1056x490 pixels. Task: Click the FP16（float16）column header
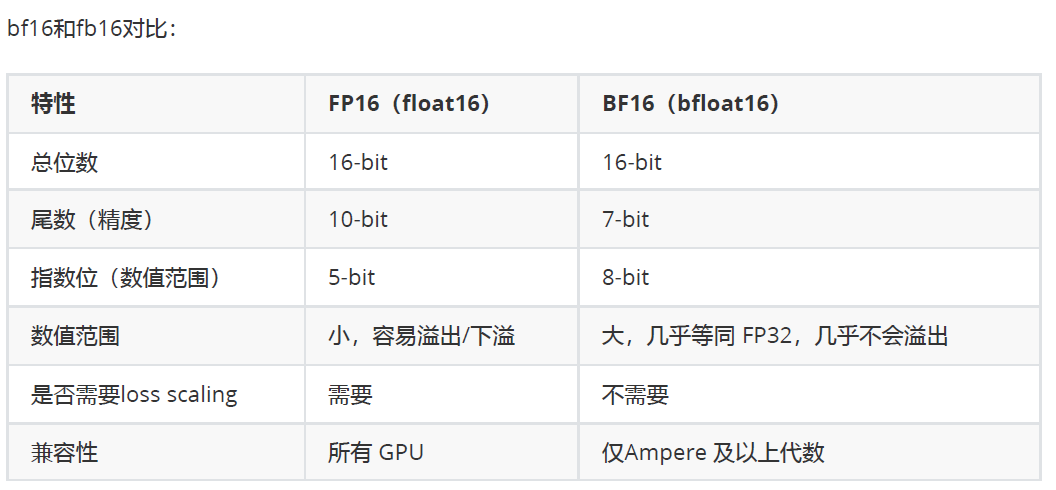[442, 104]
